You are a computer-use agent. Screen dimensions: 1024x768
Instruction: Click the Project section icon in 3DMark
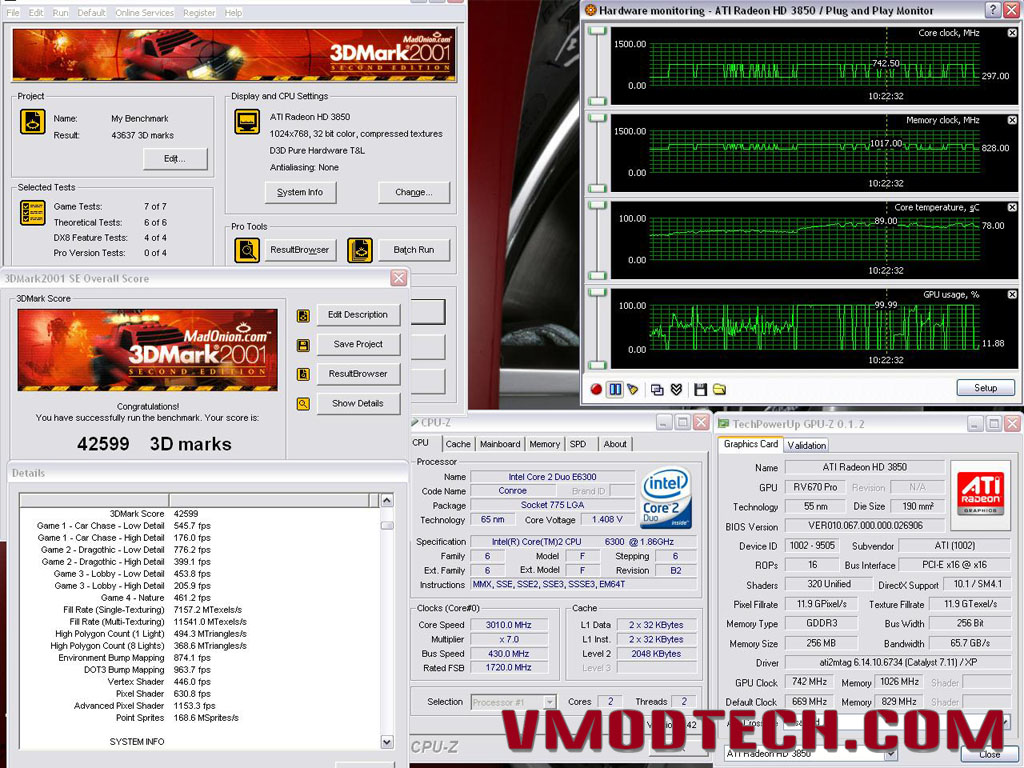coord(33,122)
